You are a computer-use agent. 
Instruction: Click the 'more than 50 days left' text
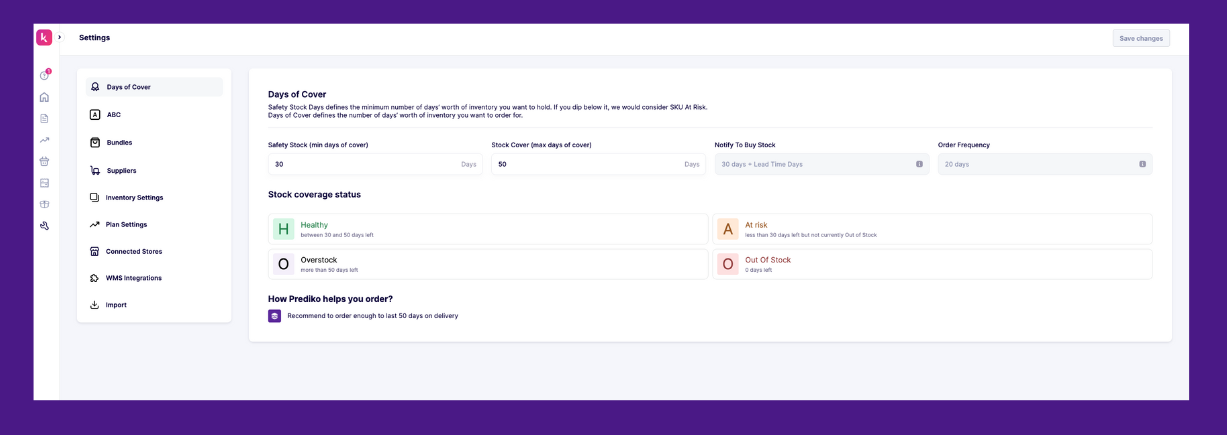[x=329, y=270]
